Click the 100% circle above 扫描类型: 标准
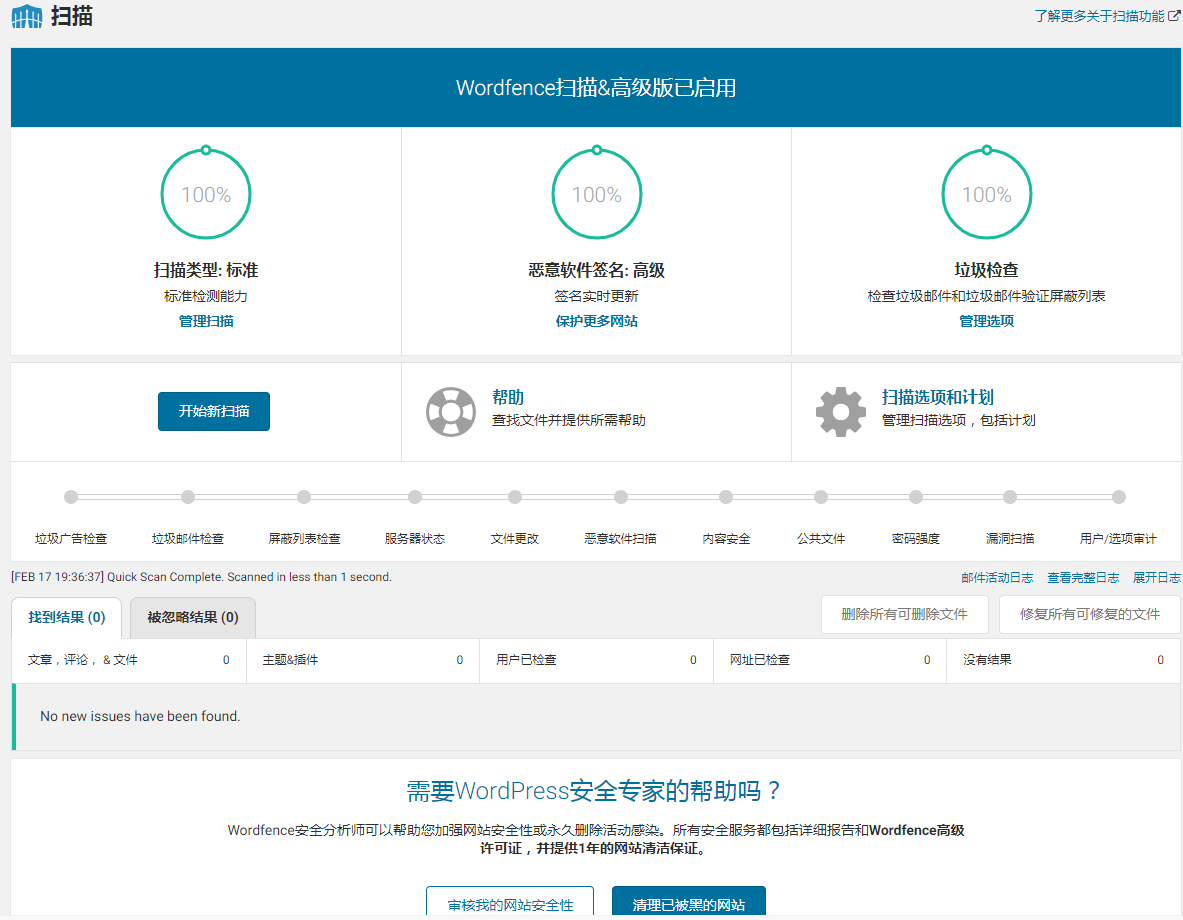 click(x=206, y=194)
